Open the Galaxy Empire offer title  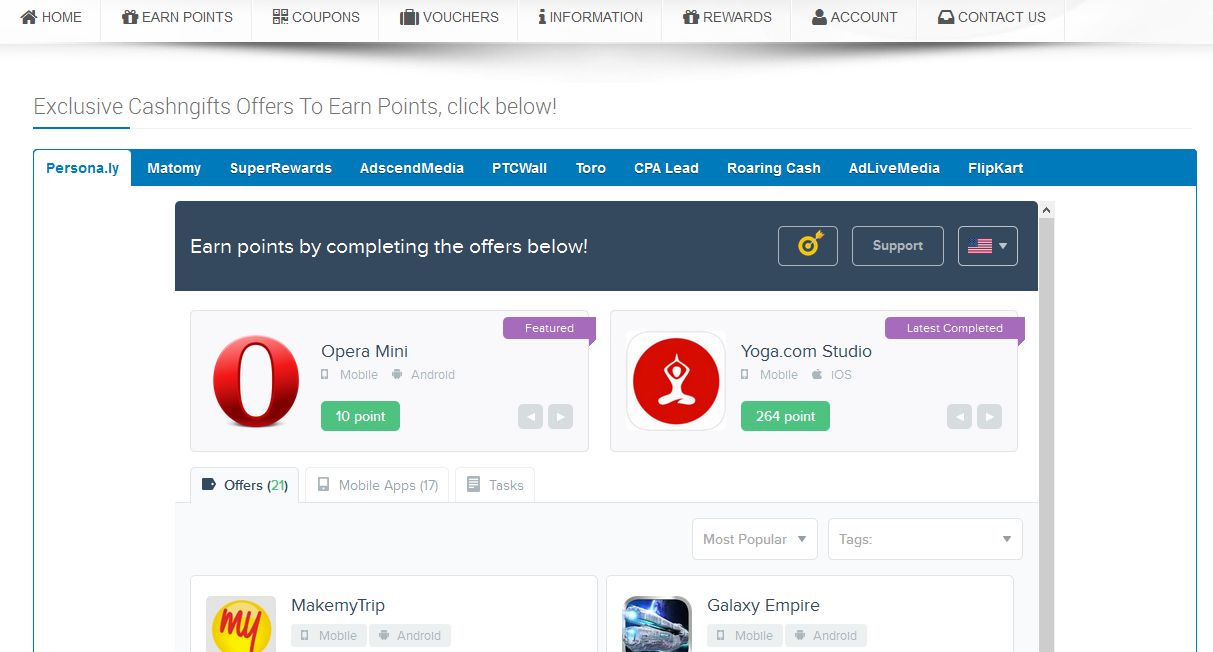763,605
